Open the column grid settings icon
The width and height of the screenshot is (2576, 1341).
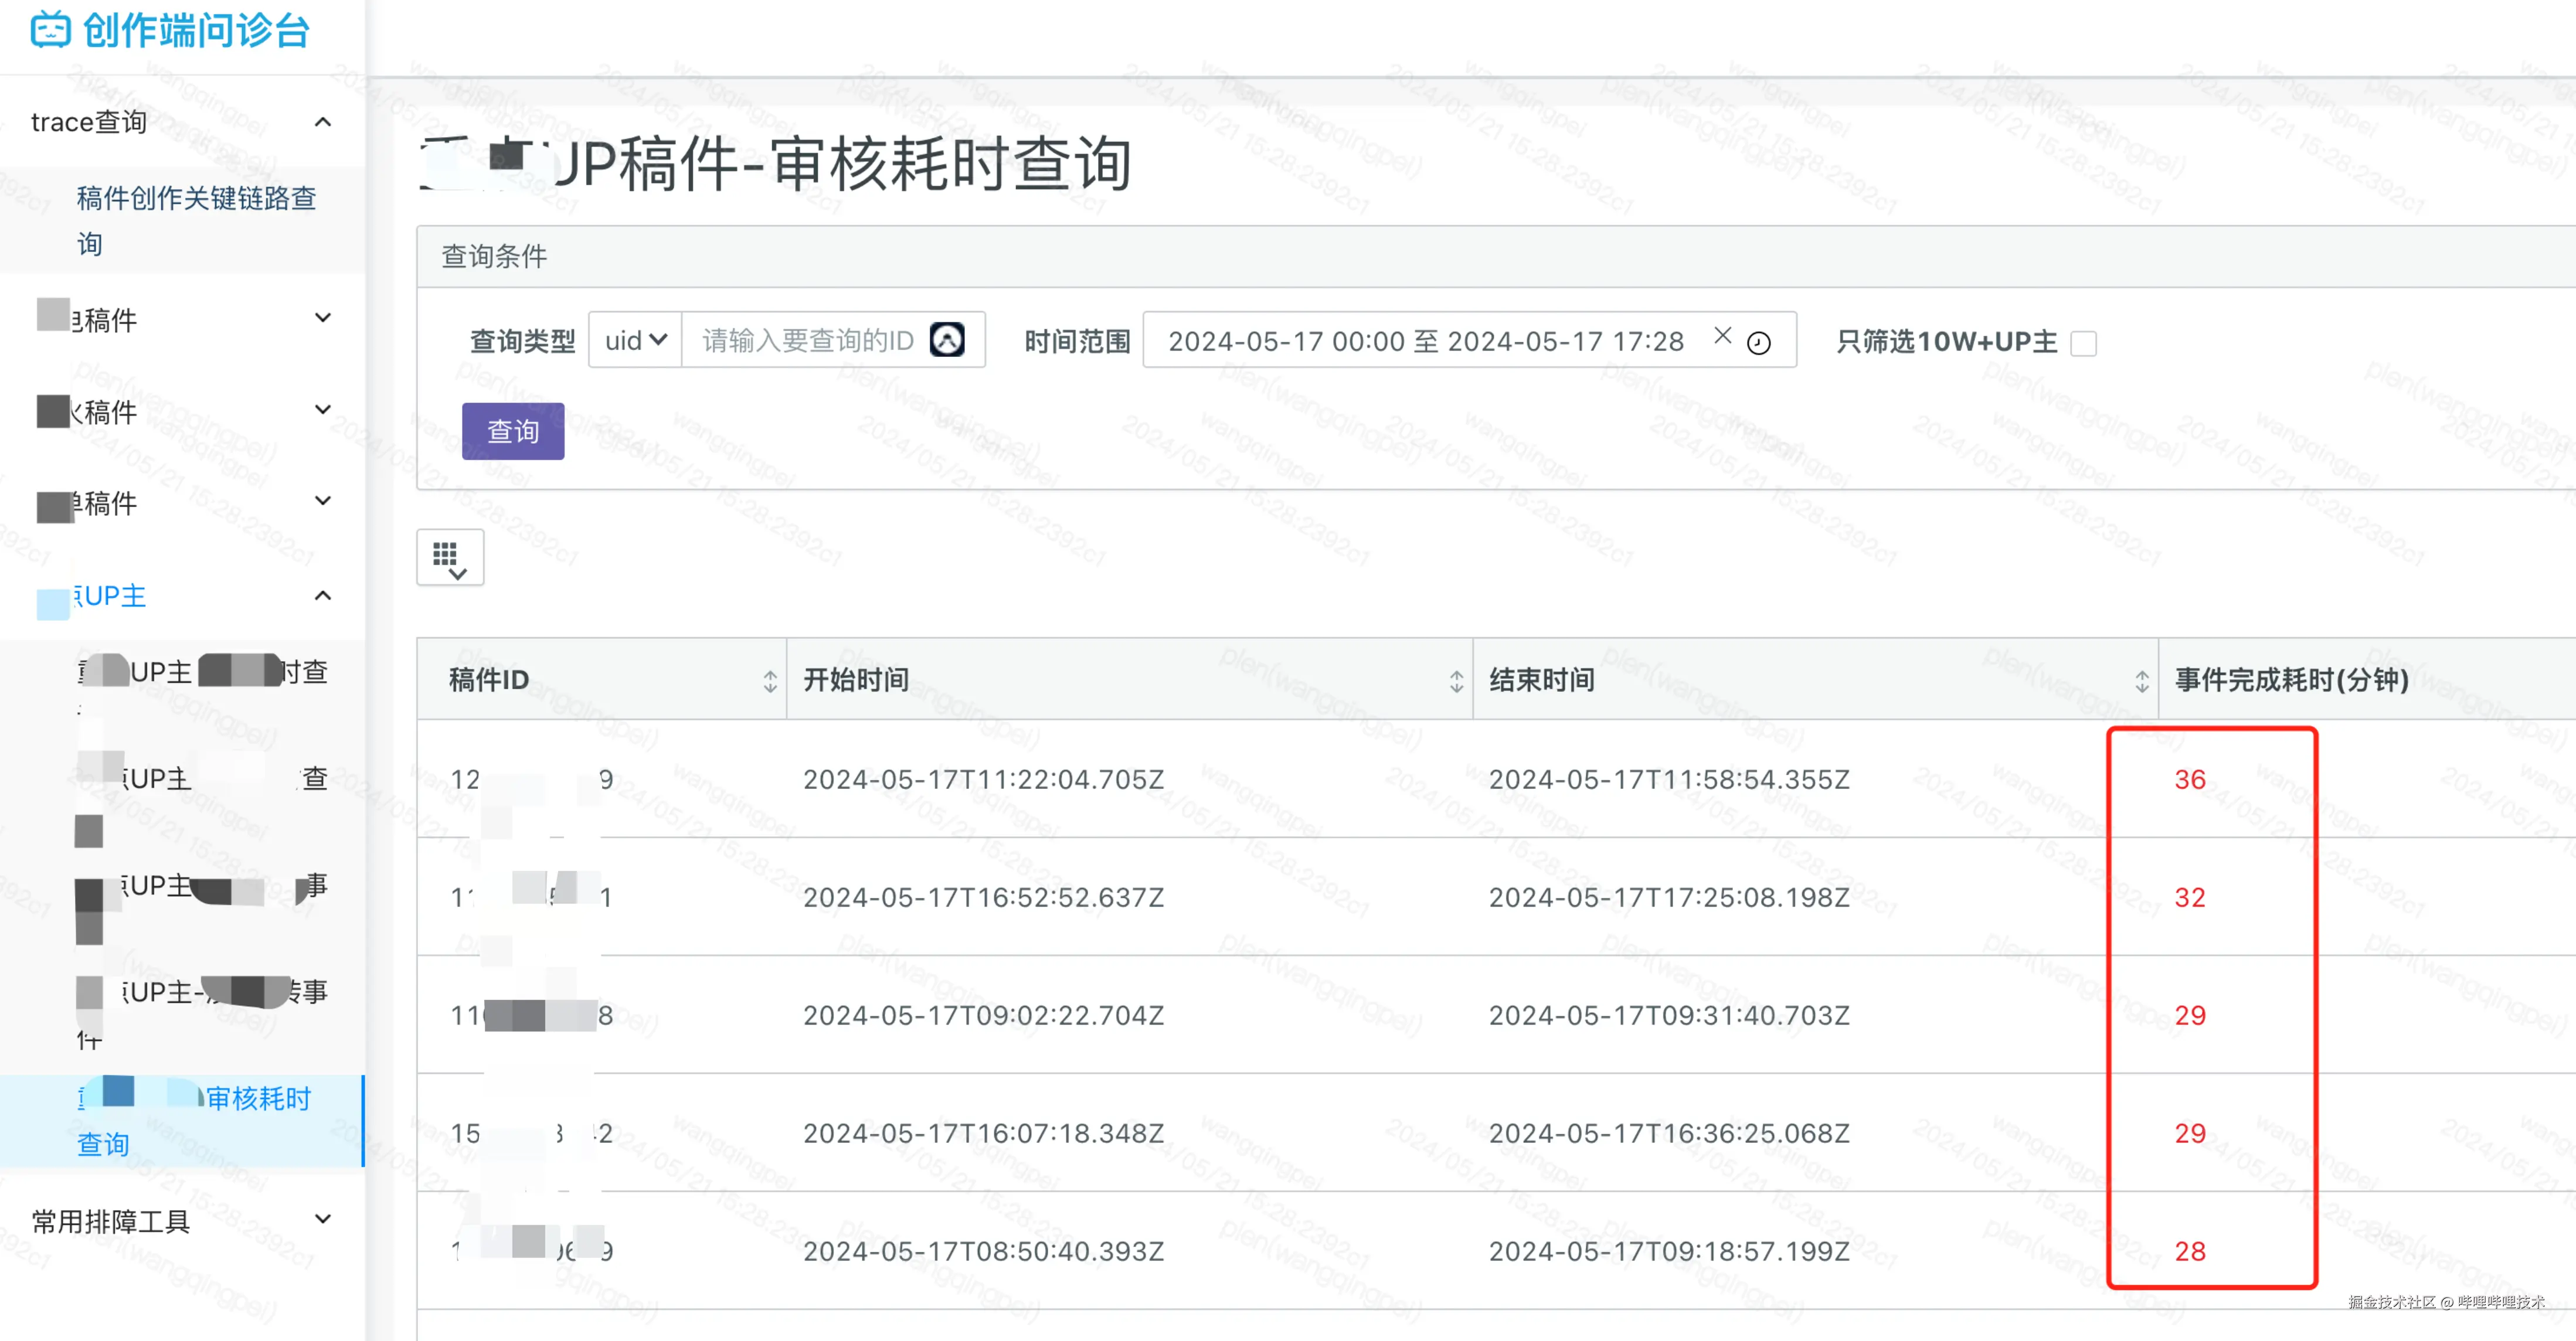[x=450, y=558]
